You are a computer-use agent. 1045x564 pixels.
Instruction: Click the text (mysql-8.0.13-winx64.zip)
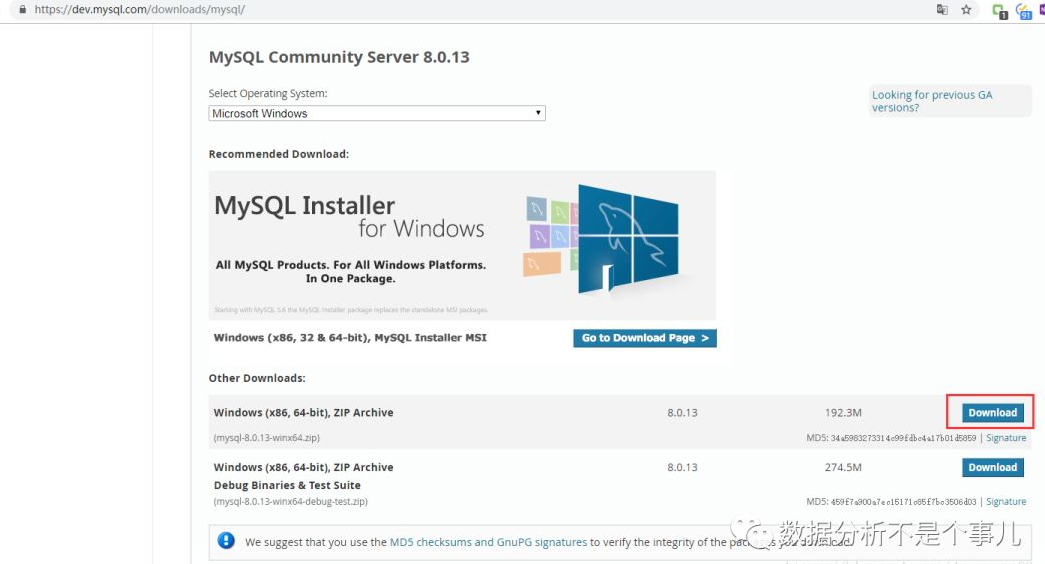[267, 438]
